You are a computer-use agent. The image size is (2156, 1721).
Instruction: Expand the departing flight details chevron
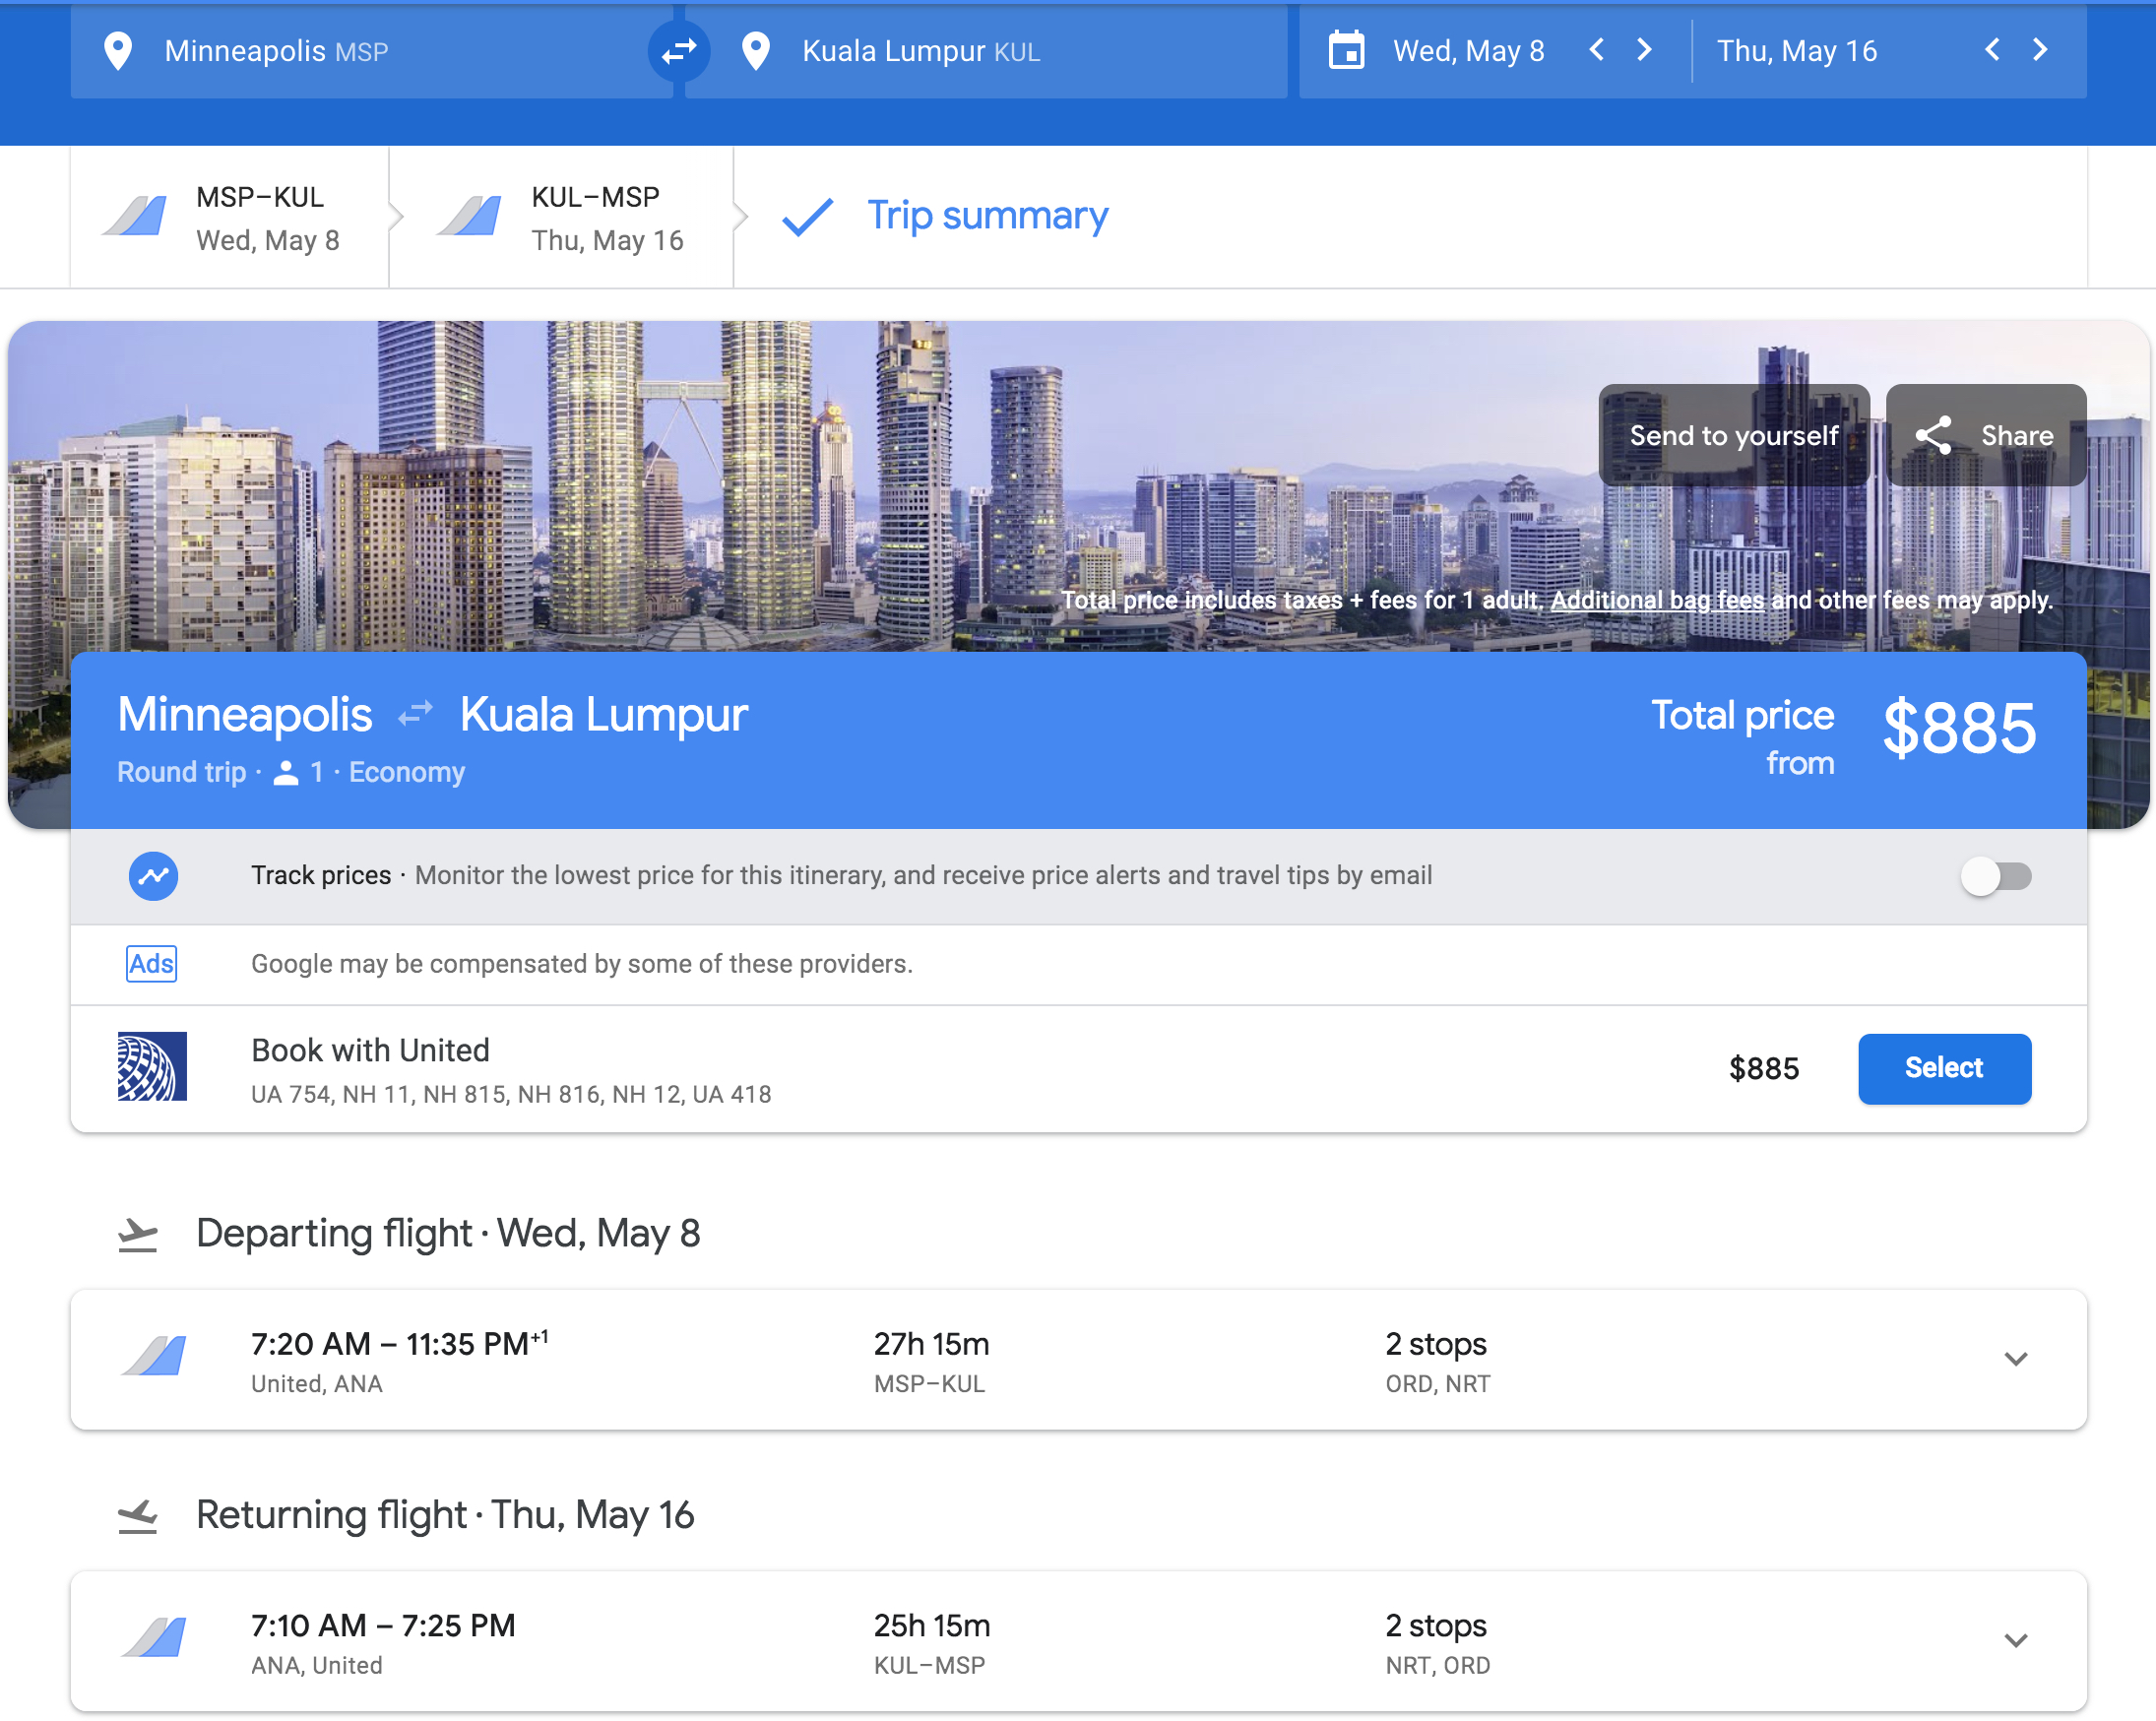(x=2016, y=1359)
